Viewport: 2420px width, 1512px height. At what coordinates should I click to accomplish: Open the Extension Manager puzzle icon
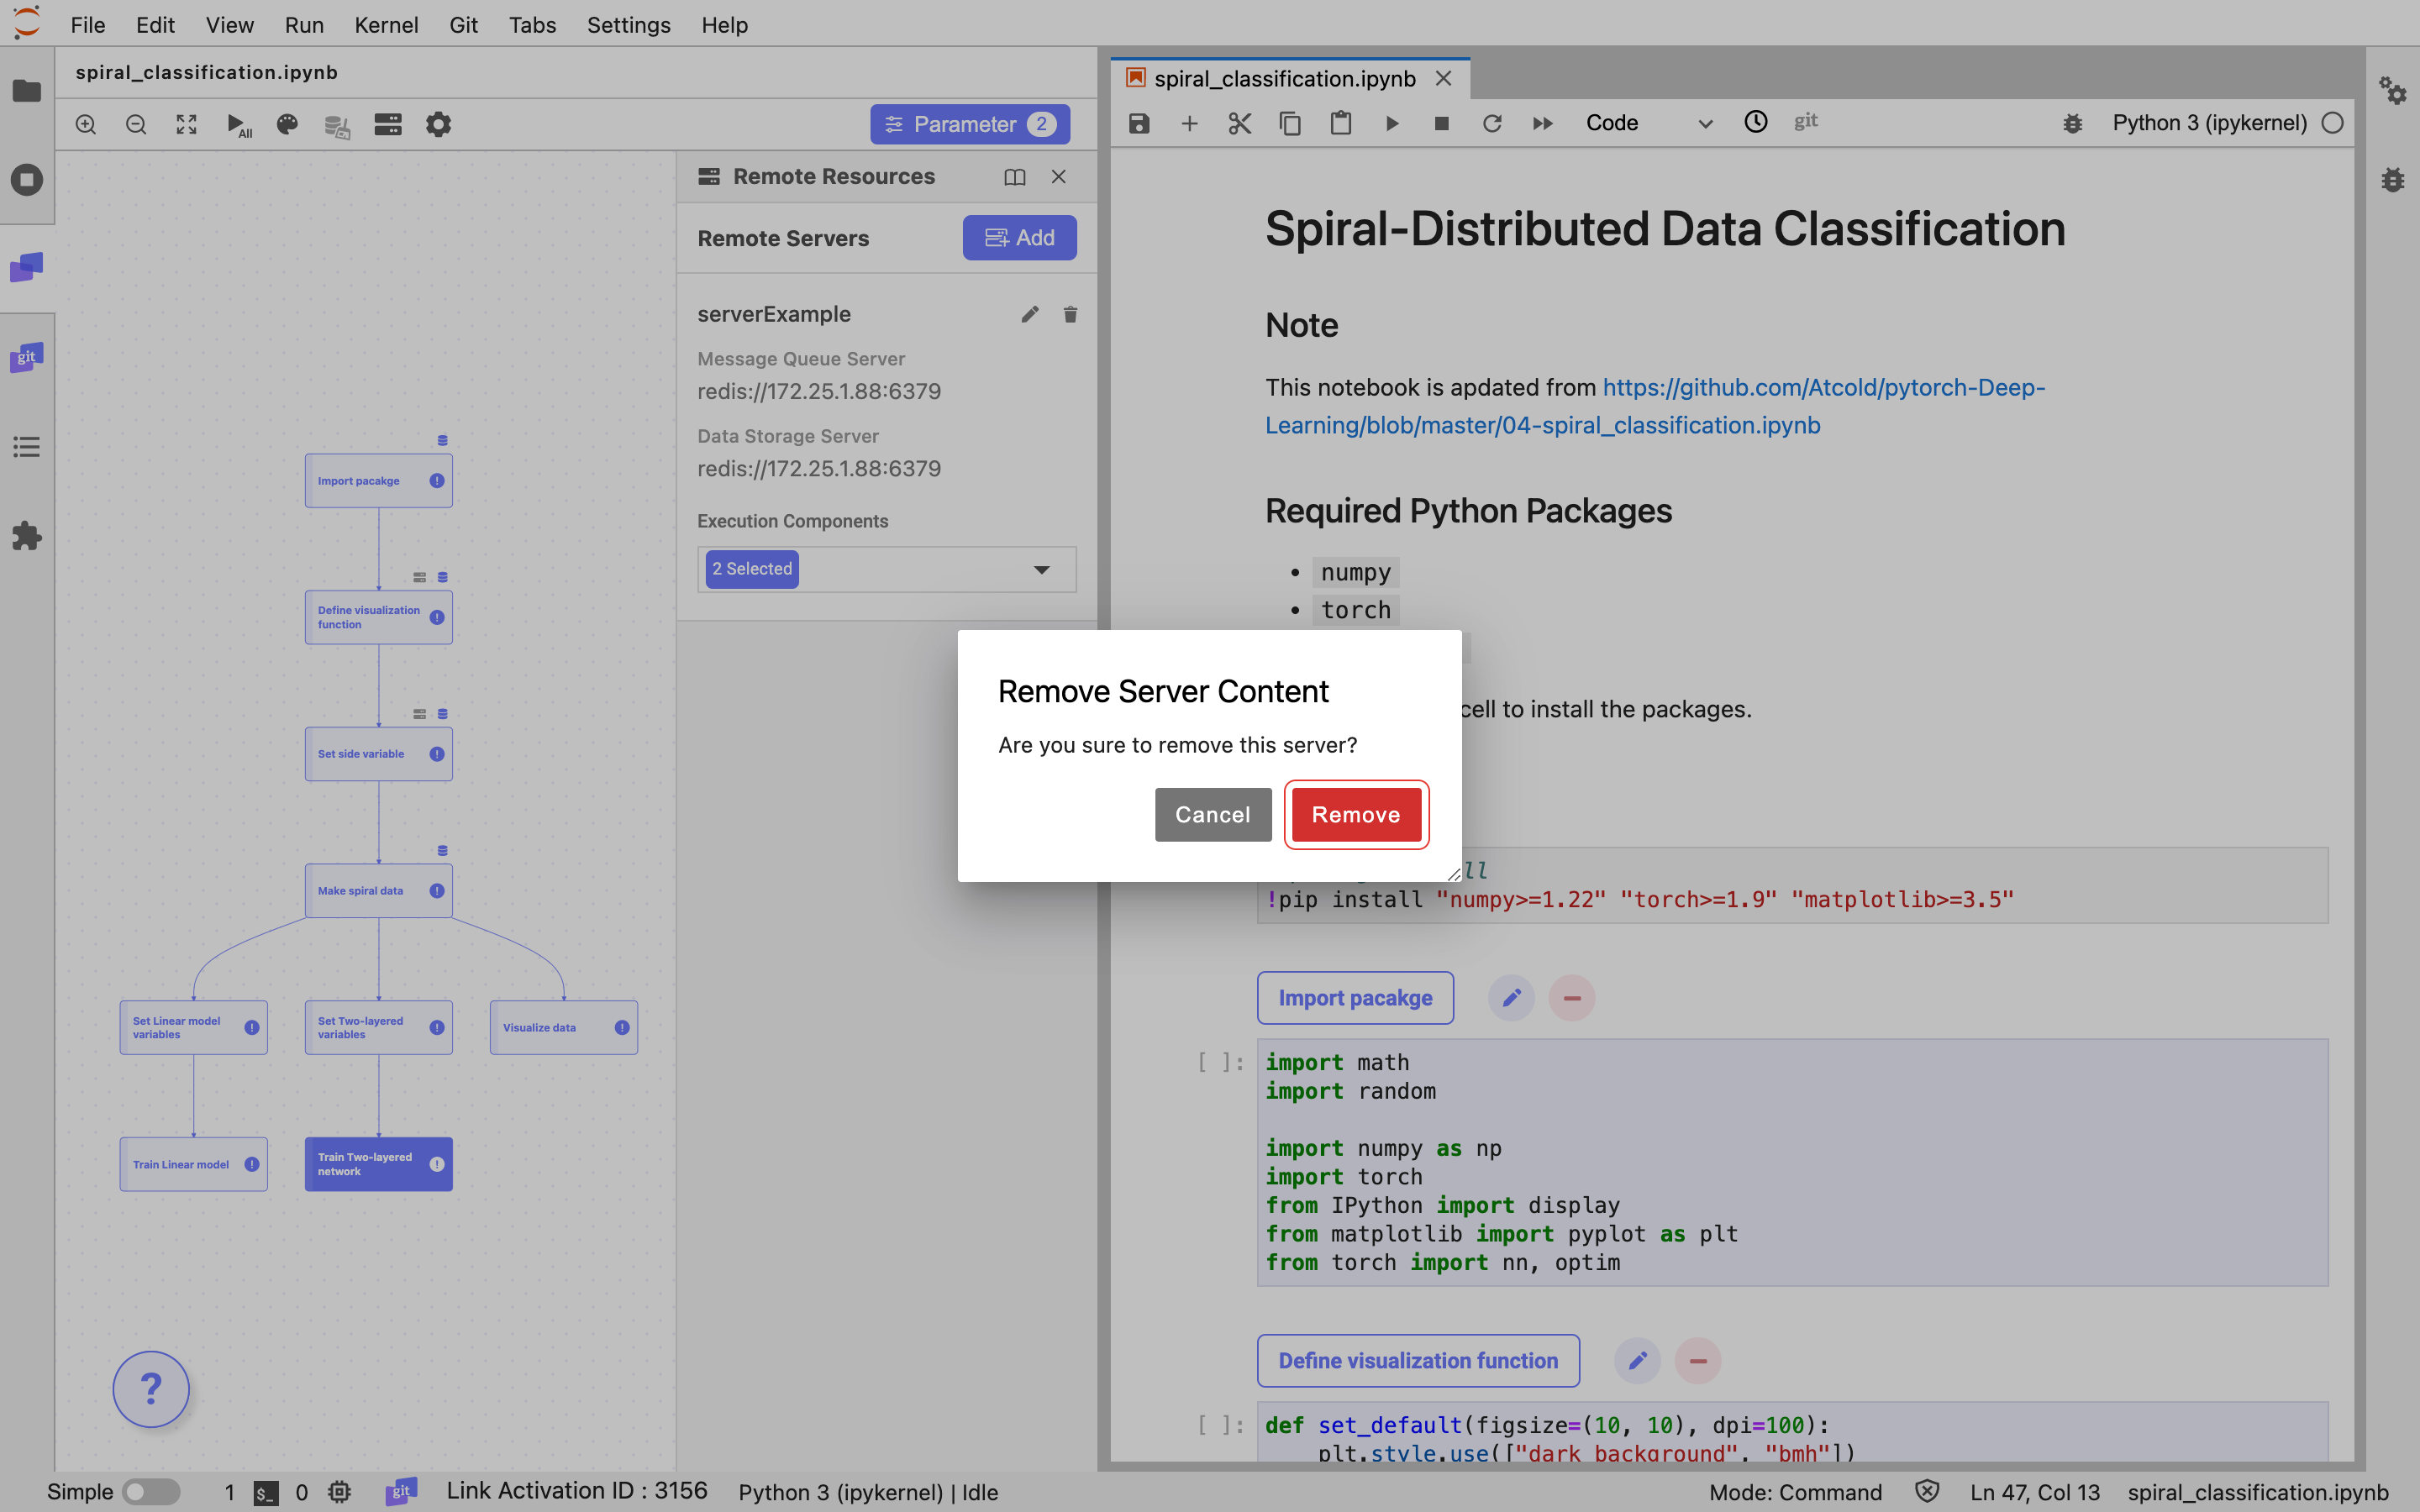[x=27, y=536]
